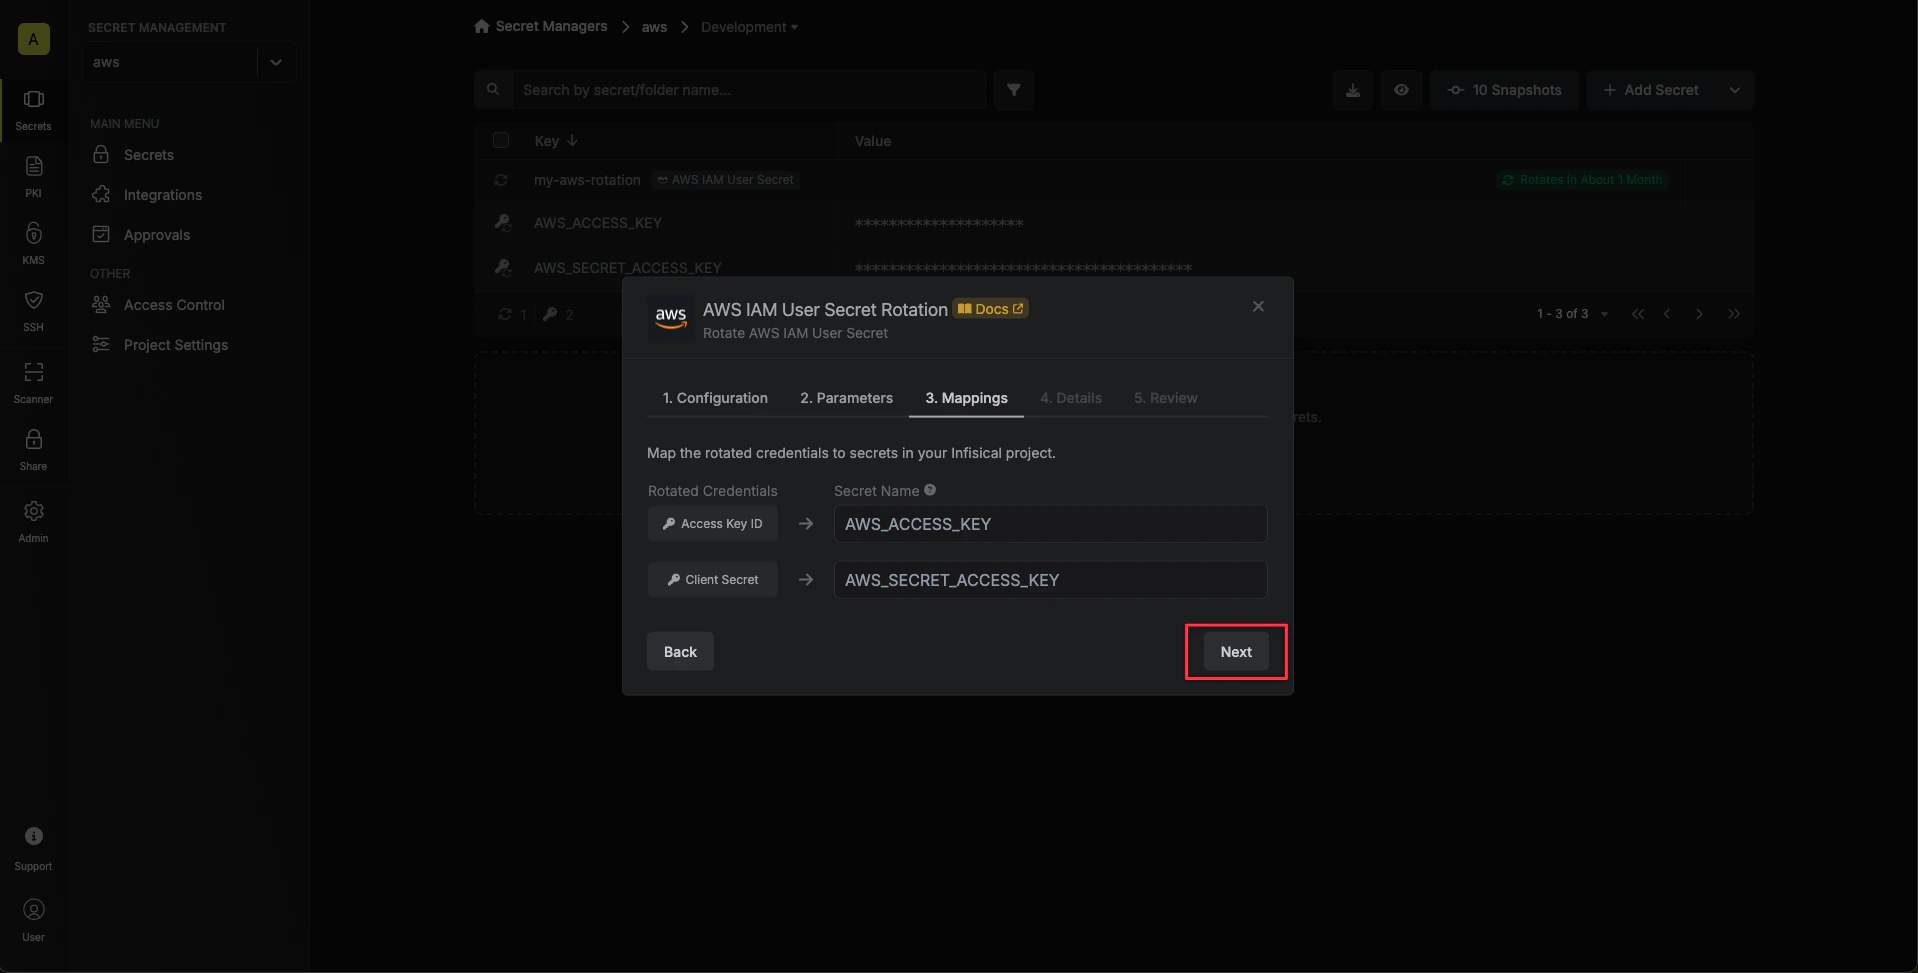Click the key icon on AWS_ACCESS_KEY row

[503, 222]
